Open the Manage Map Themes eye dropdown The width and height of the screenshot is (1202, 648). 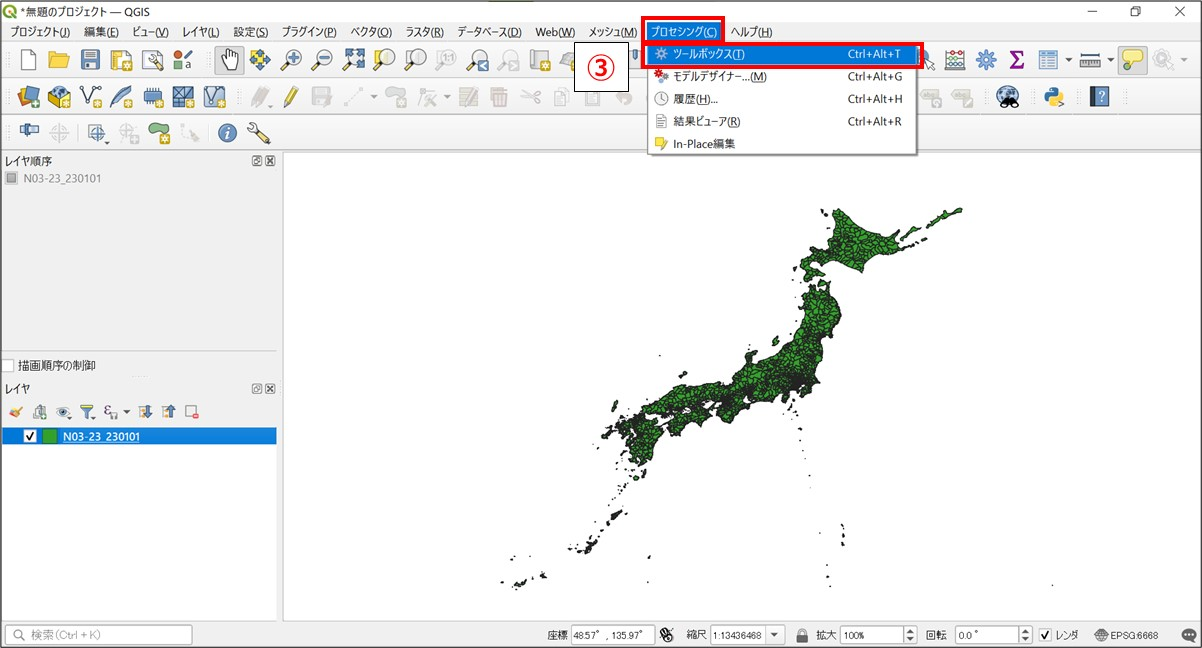[65, 411]
